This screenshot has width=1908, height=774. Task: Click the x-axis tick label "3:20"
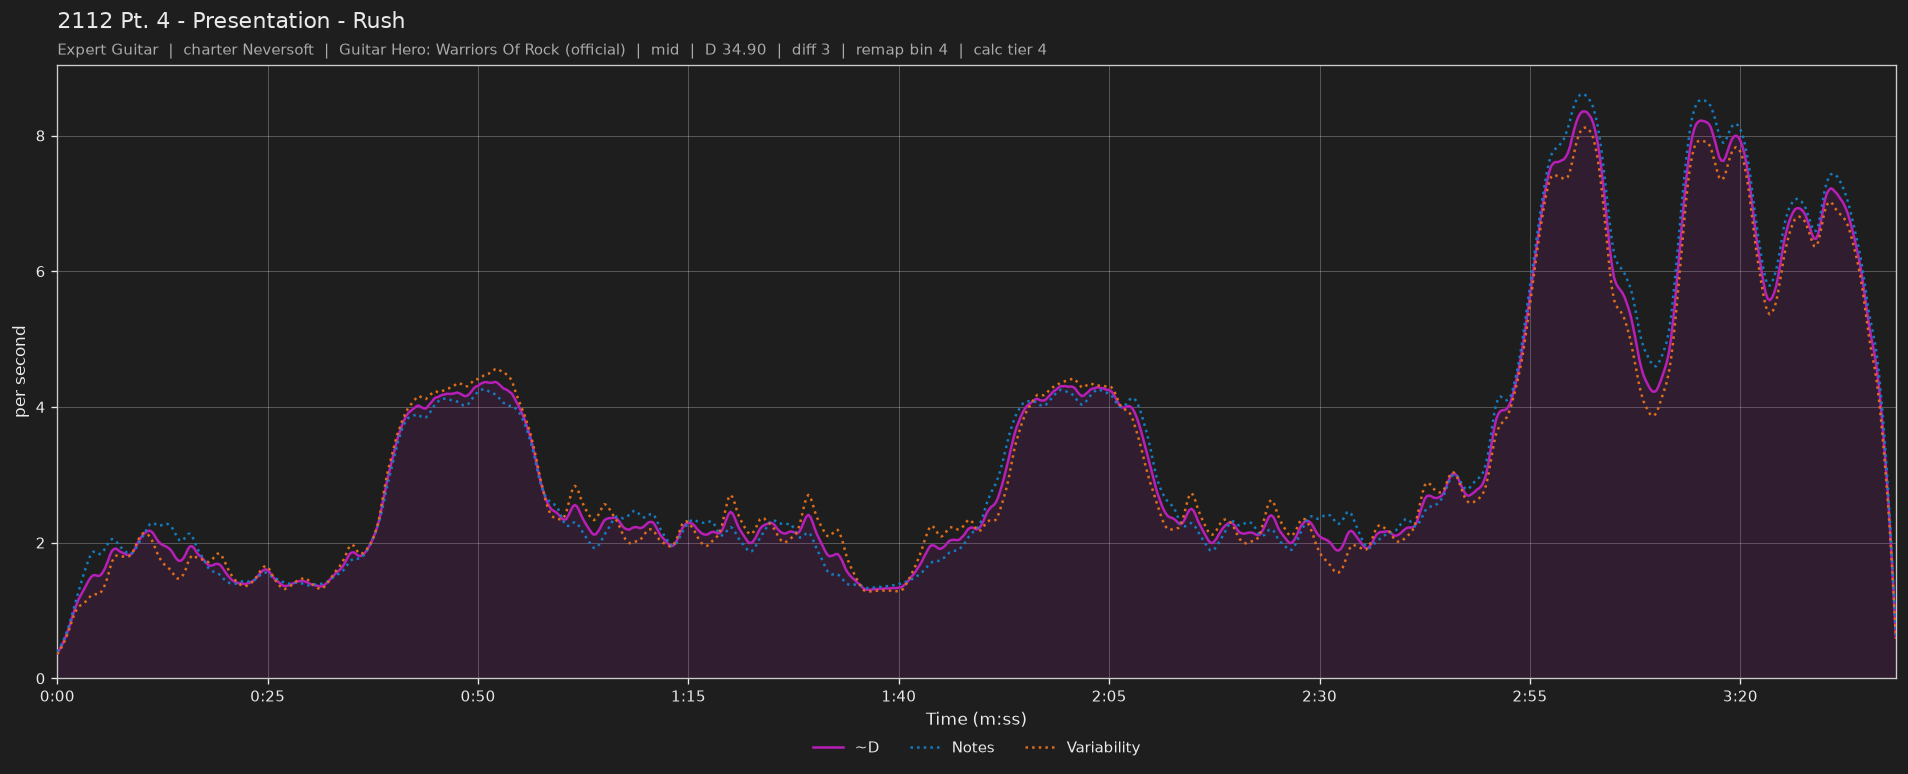click(1740, 696)
